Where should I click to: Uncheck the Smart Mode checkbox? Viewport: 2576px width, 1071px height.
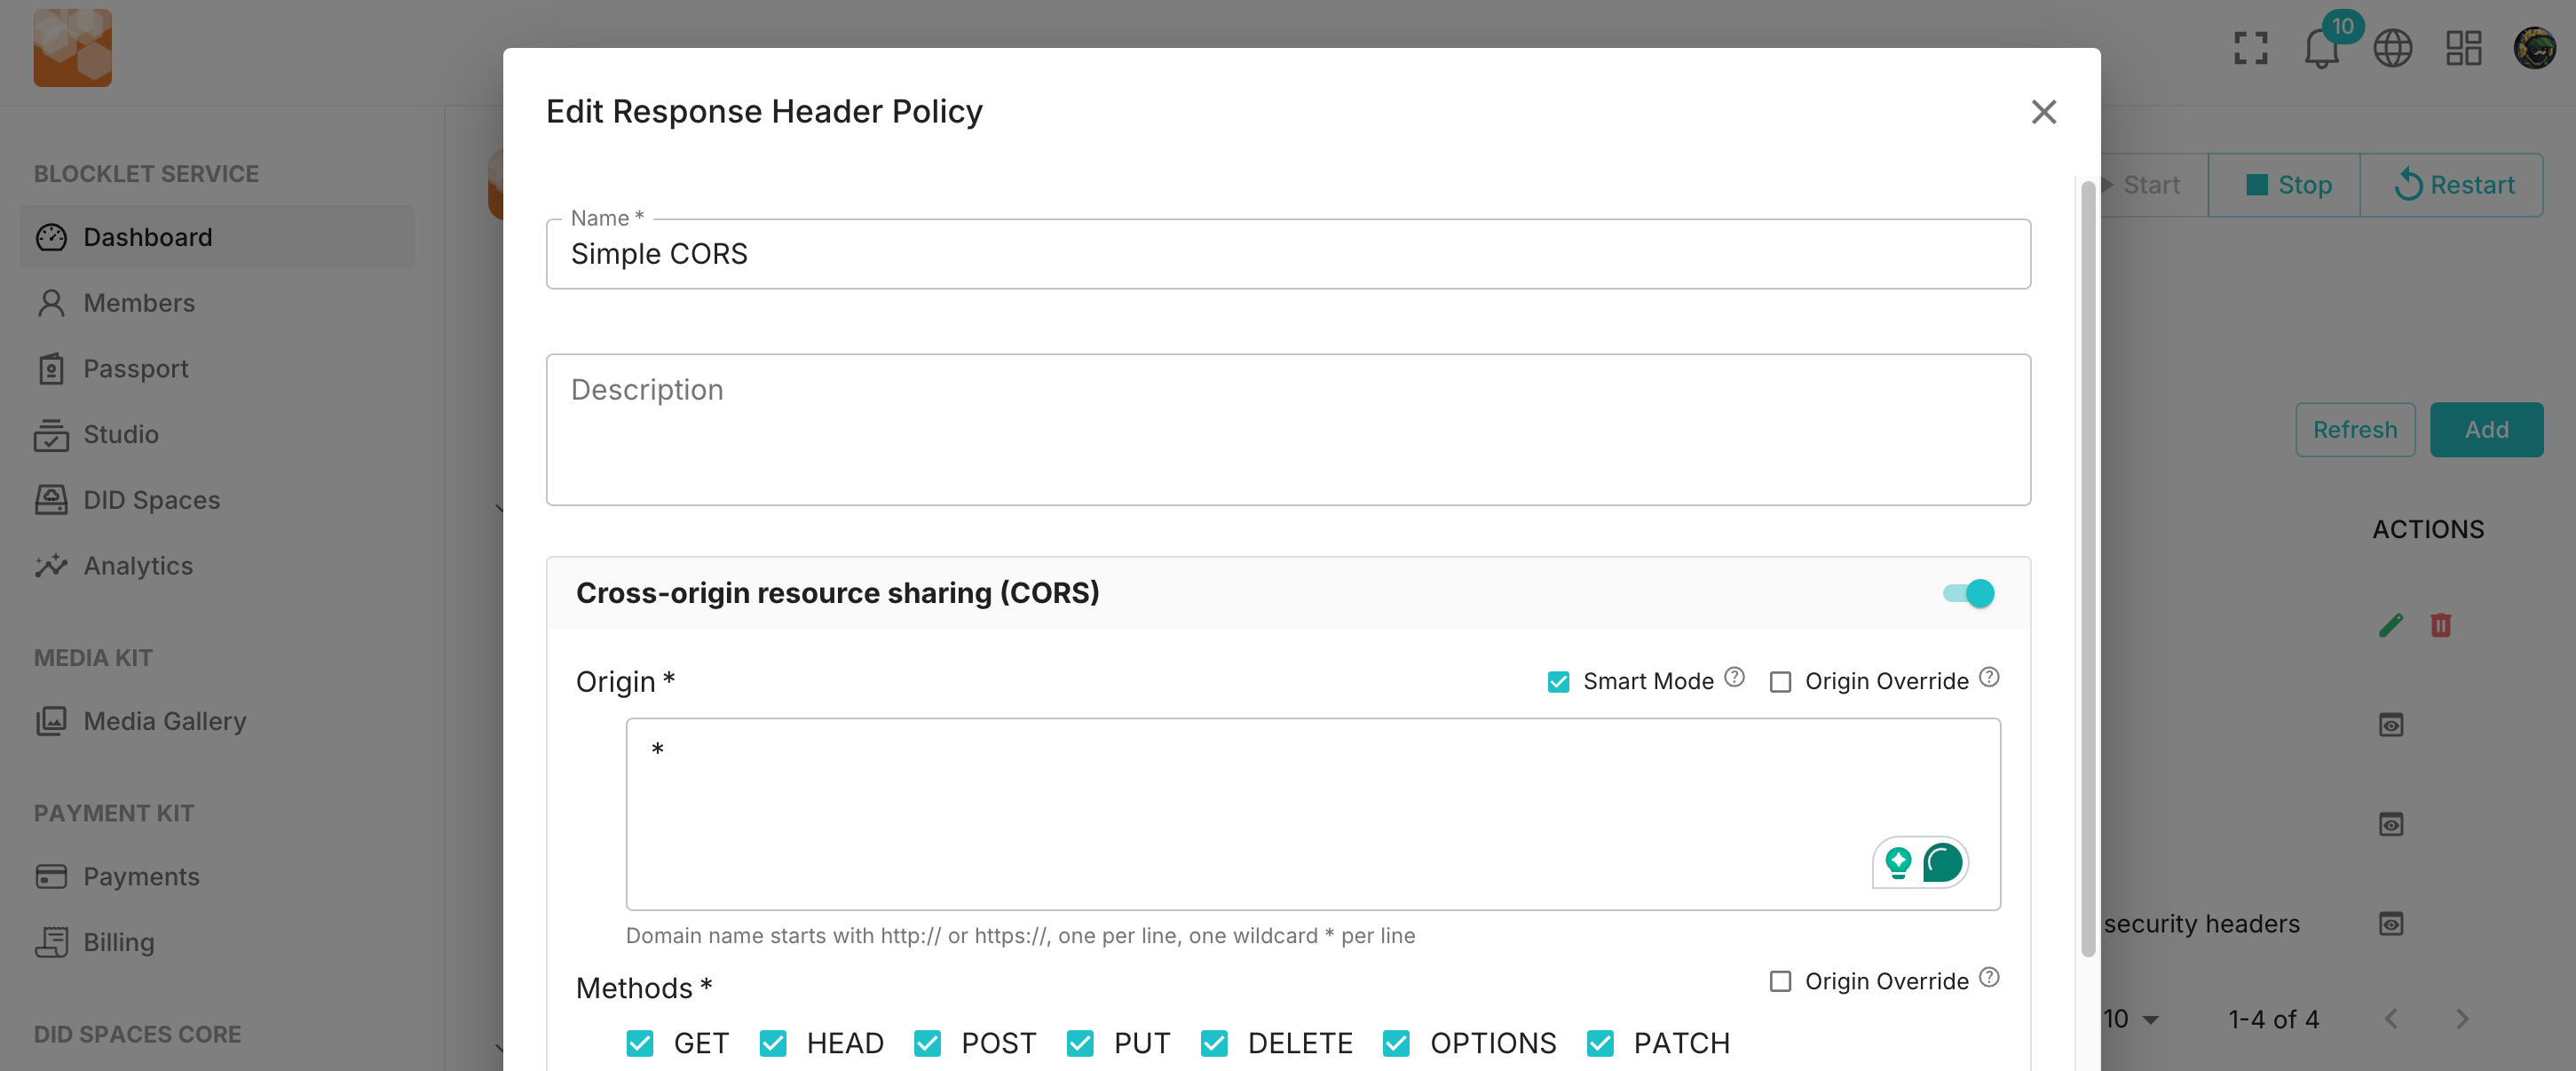click(1558, 682)
